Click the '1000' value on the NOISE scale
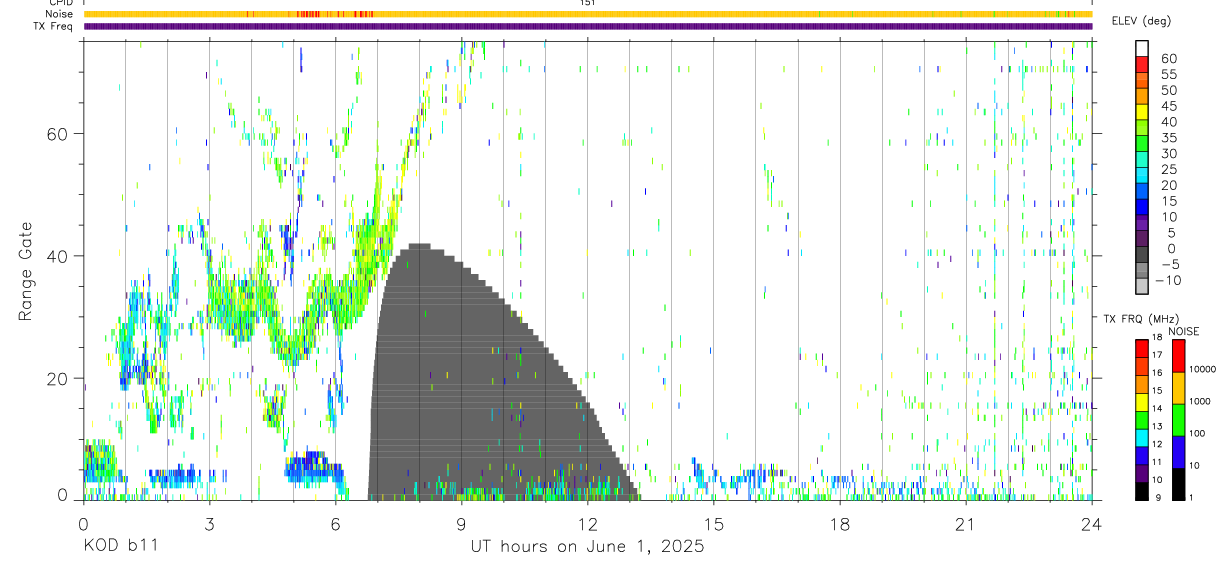The height and width of the screenshot is (567, 1228). 1200,401
